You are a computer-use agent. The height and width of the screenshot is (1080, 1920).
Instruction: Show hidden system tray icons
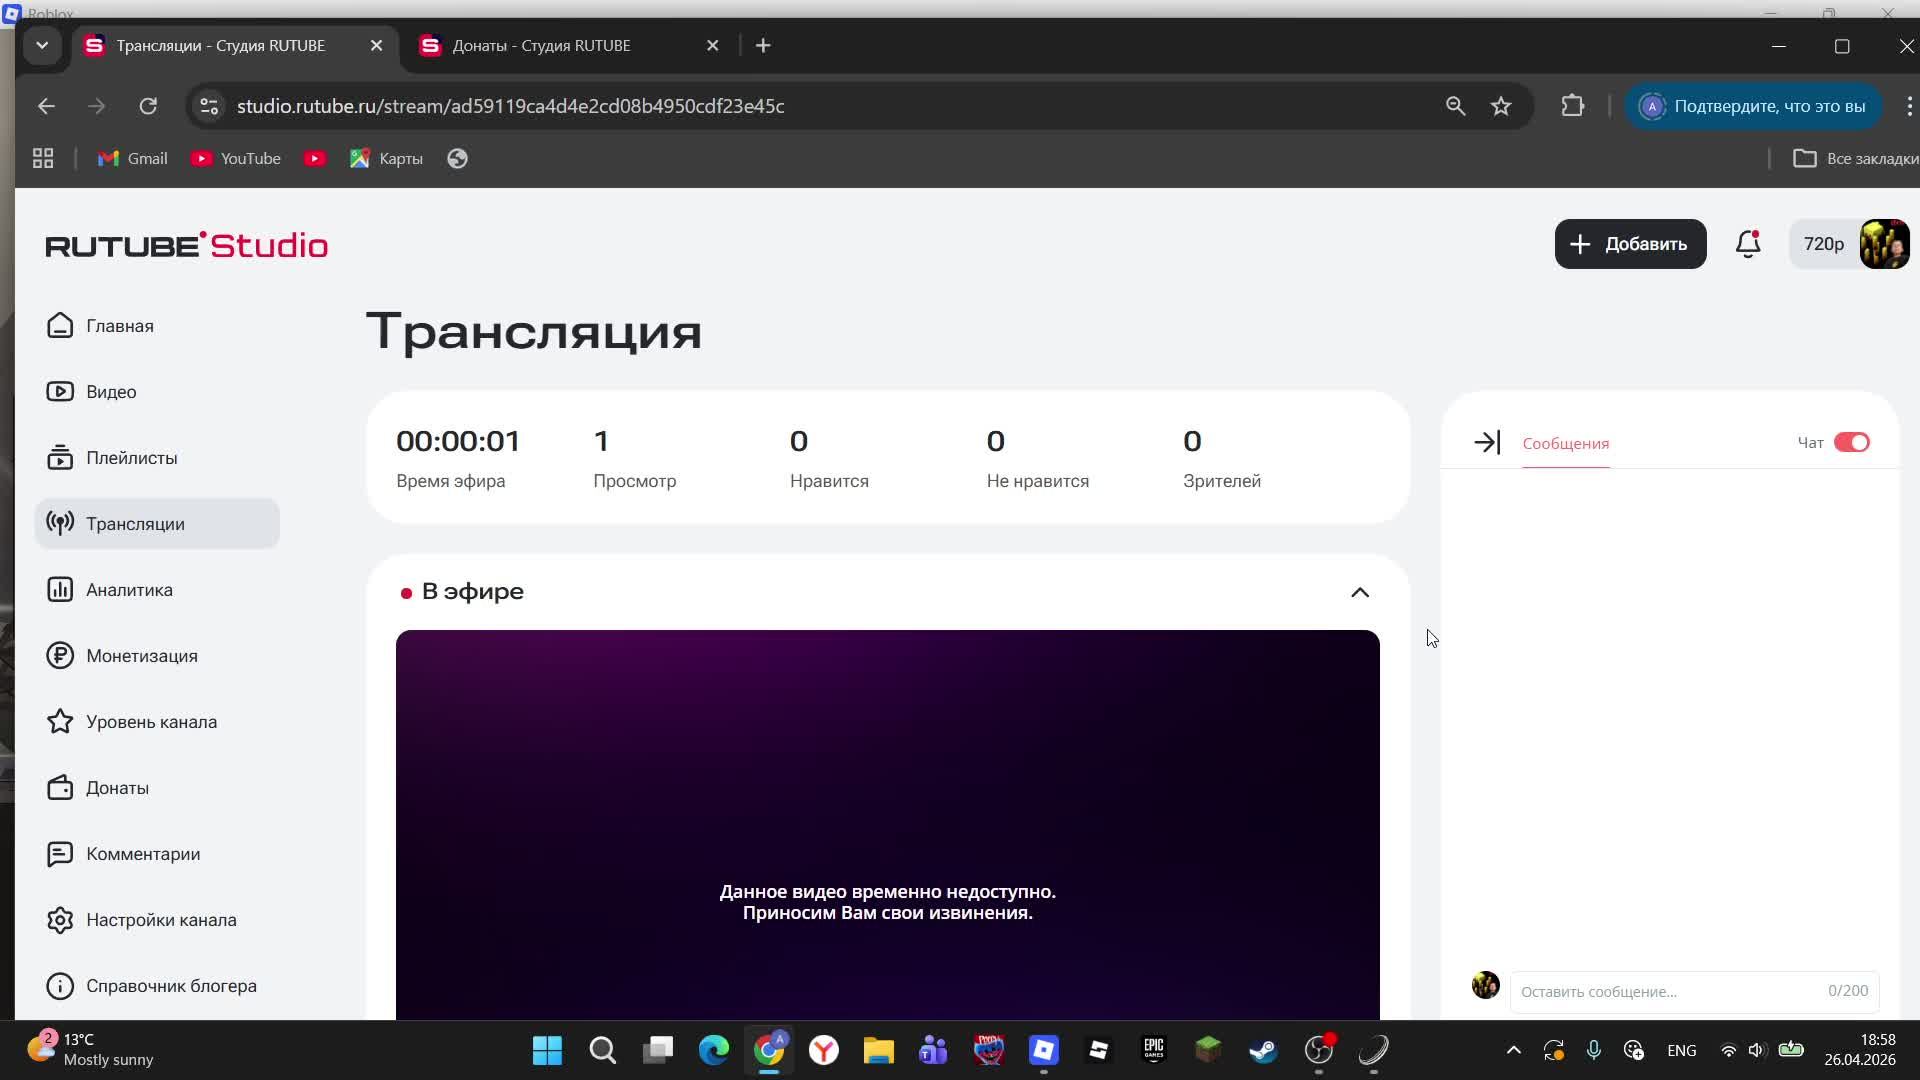[1513, 1050]
